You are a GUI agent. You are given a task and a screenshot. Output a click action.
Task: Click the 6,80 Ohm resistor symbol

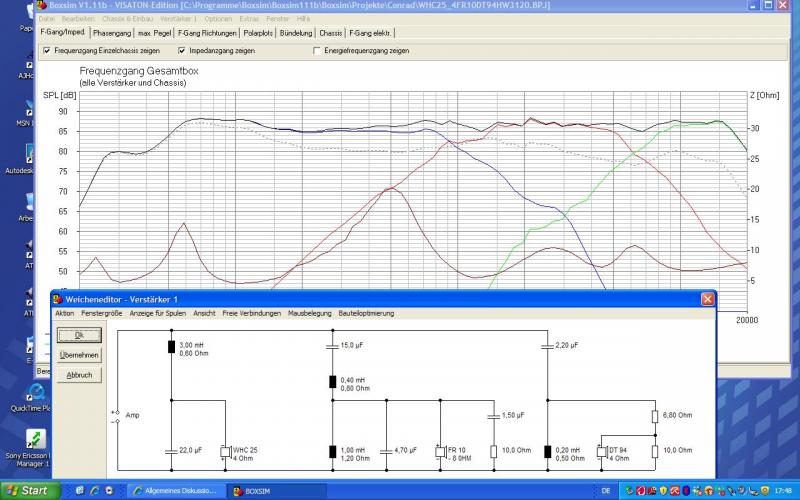pyautogui.click(x=655, y=415)
